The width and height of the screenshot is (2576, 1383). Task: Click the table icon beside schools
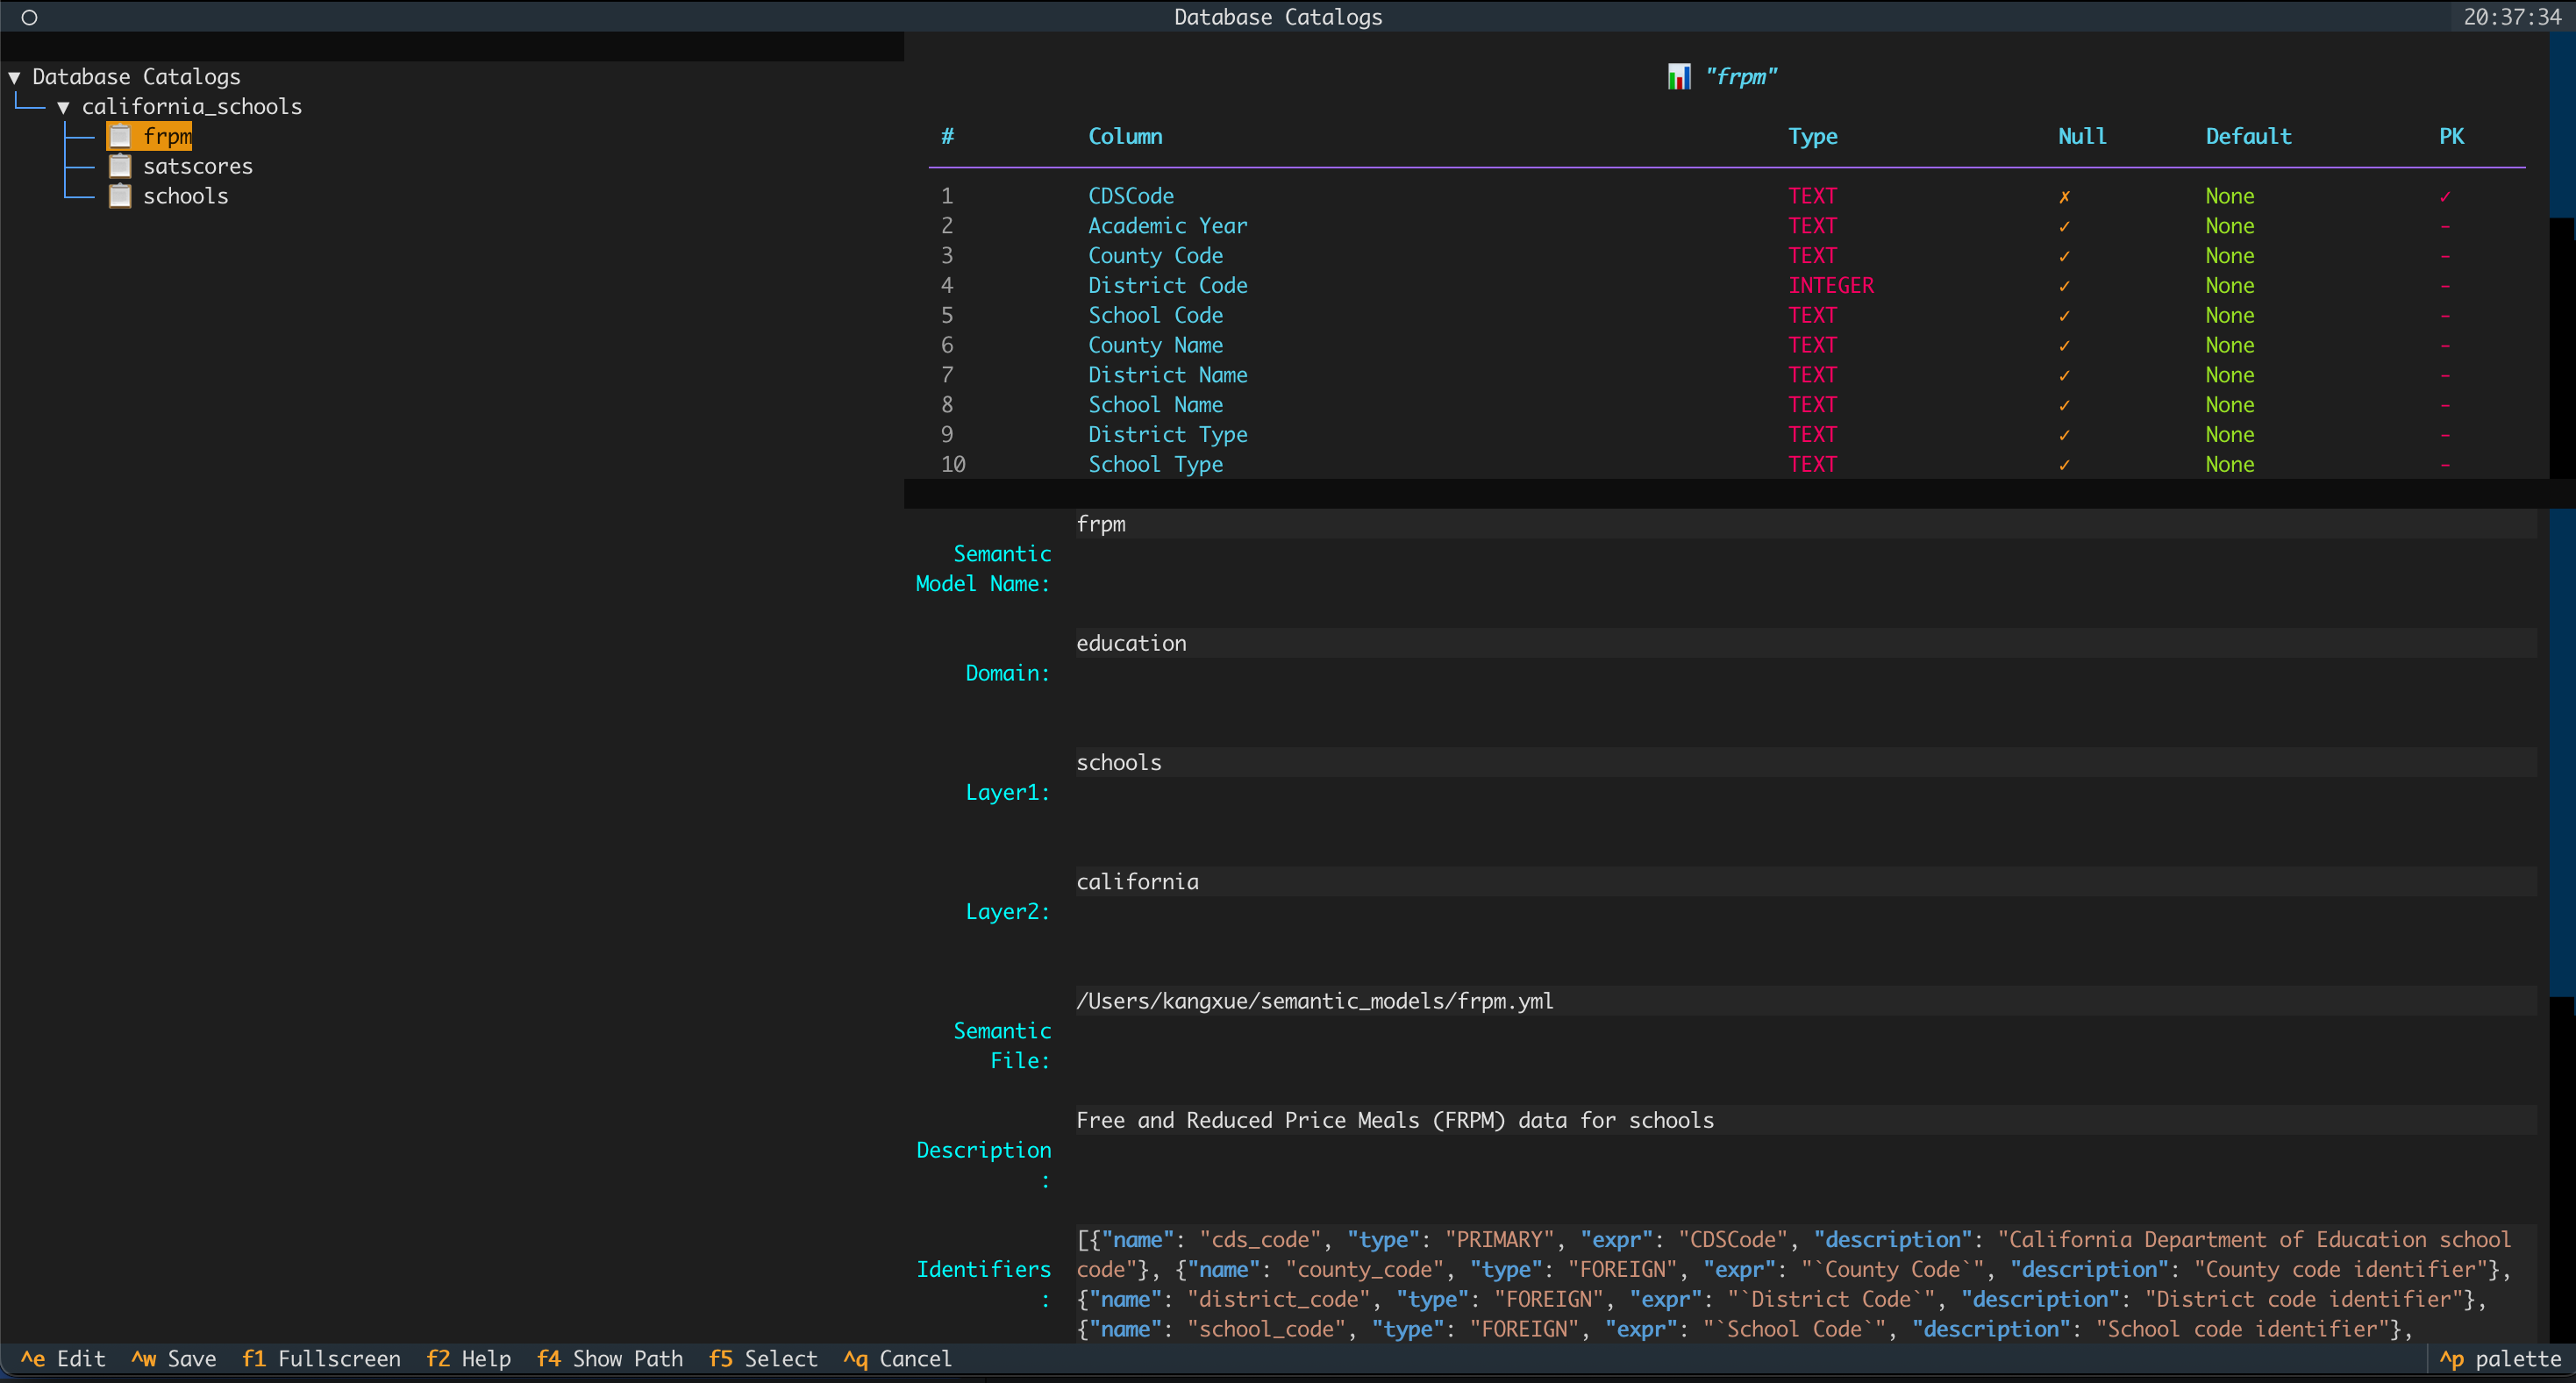tap(120, 196)
